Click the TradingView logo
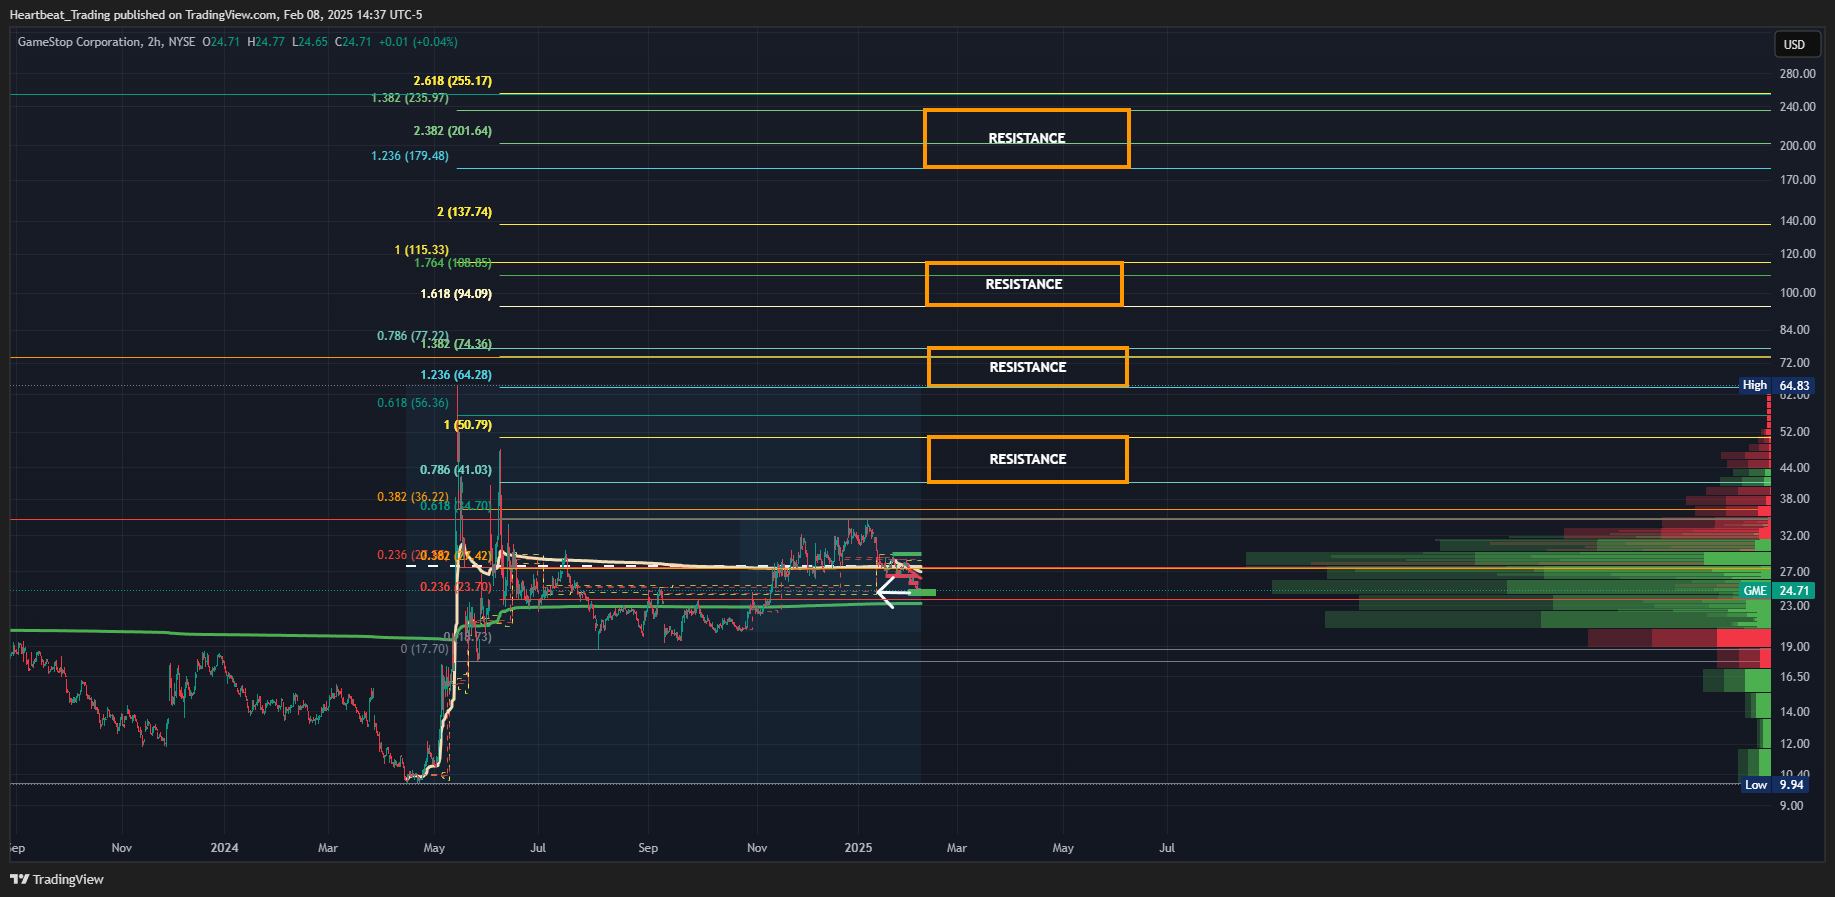Viewport: 1835px width, 897px height. (57, 879)
